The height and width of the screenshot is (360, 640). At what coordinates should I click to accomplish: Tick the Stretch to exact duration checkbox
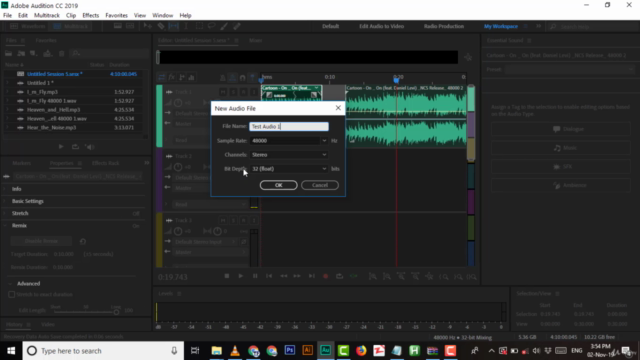pos(11,294)
